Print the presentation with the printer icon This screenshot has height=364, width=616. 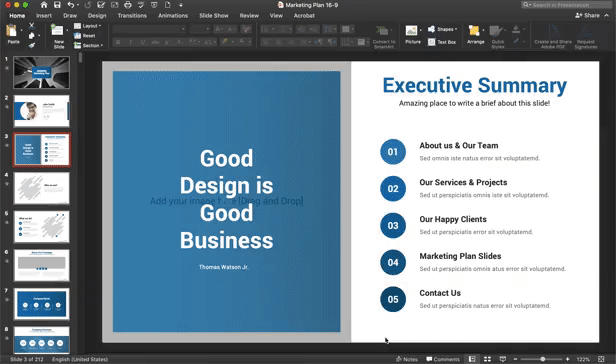(128, 5)
